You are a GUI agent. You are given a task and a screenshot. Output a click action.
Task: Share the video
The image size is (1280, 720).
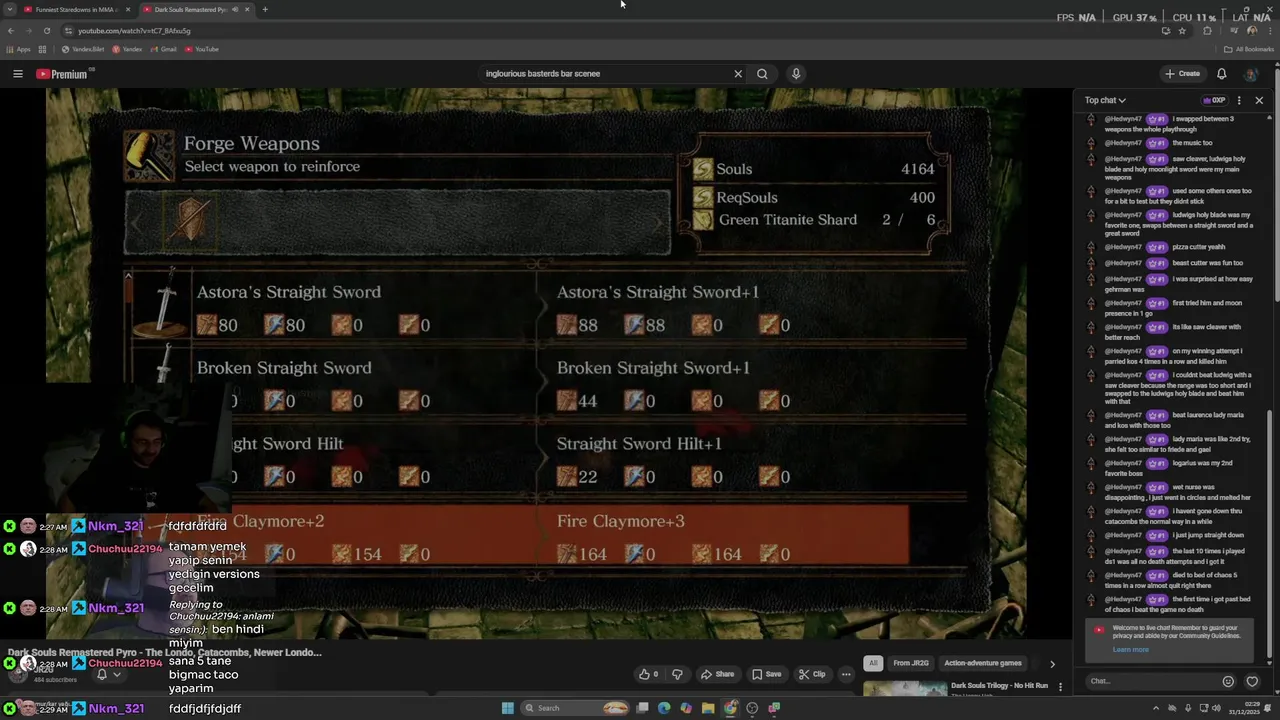pos(717,674)
